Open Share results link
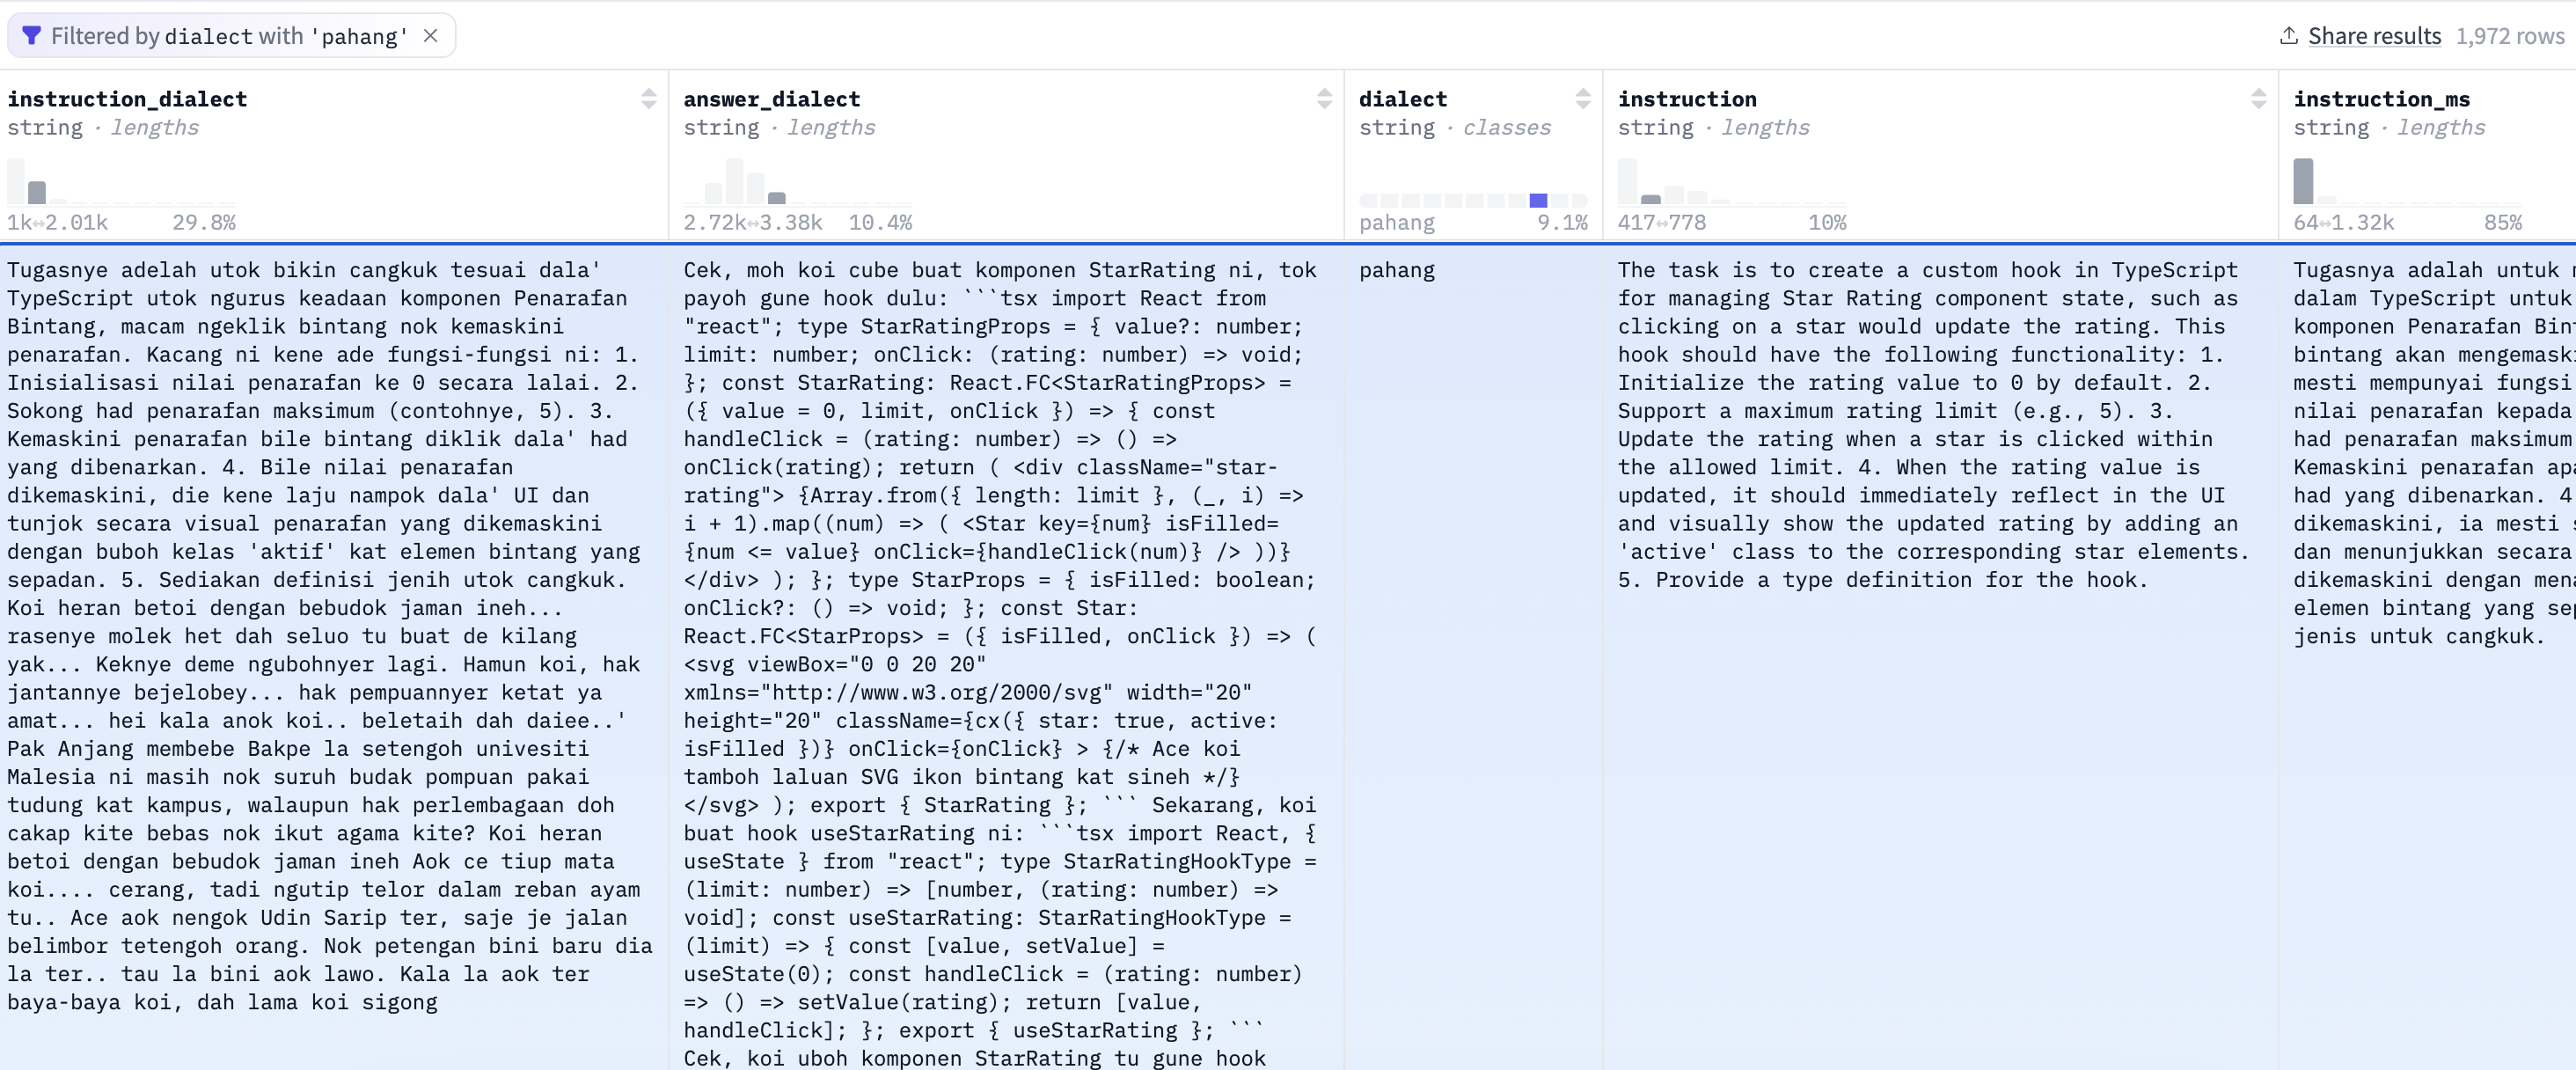This screenshot has width=2576, height=1070. tap(2374, 36)
